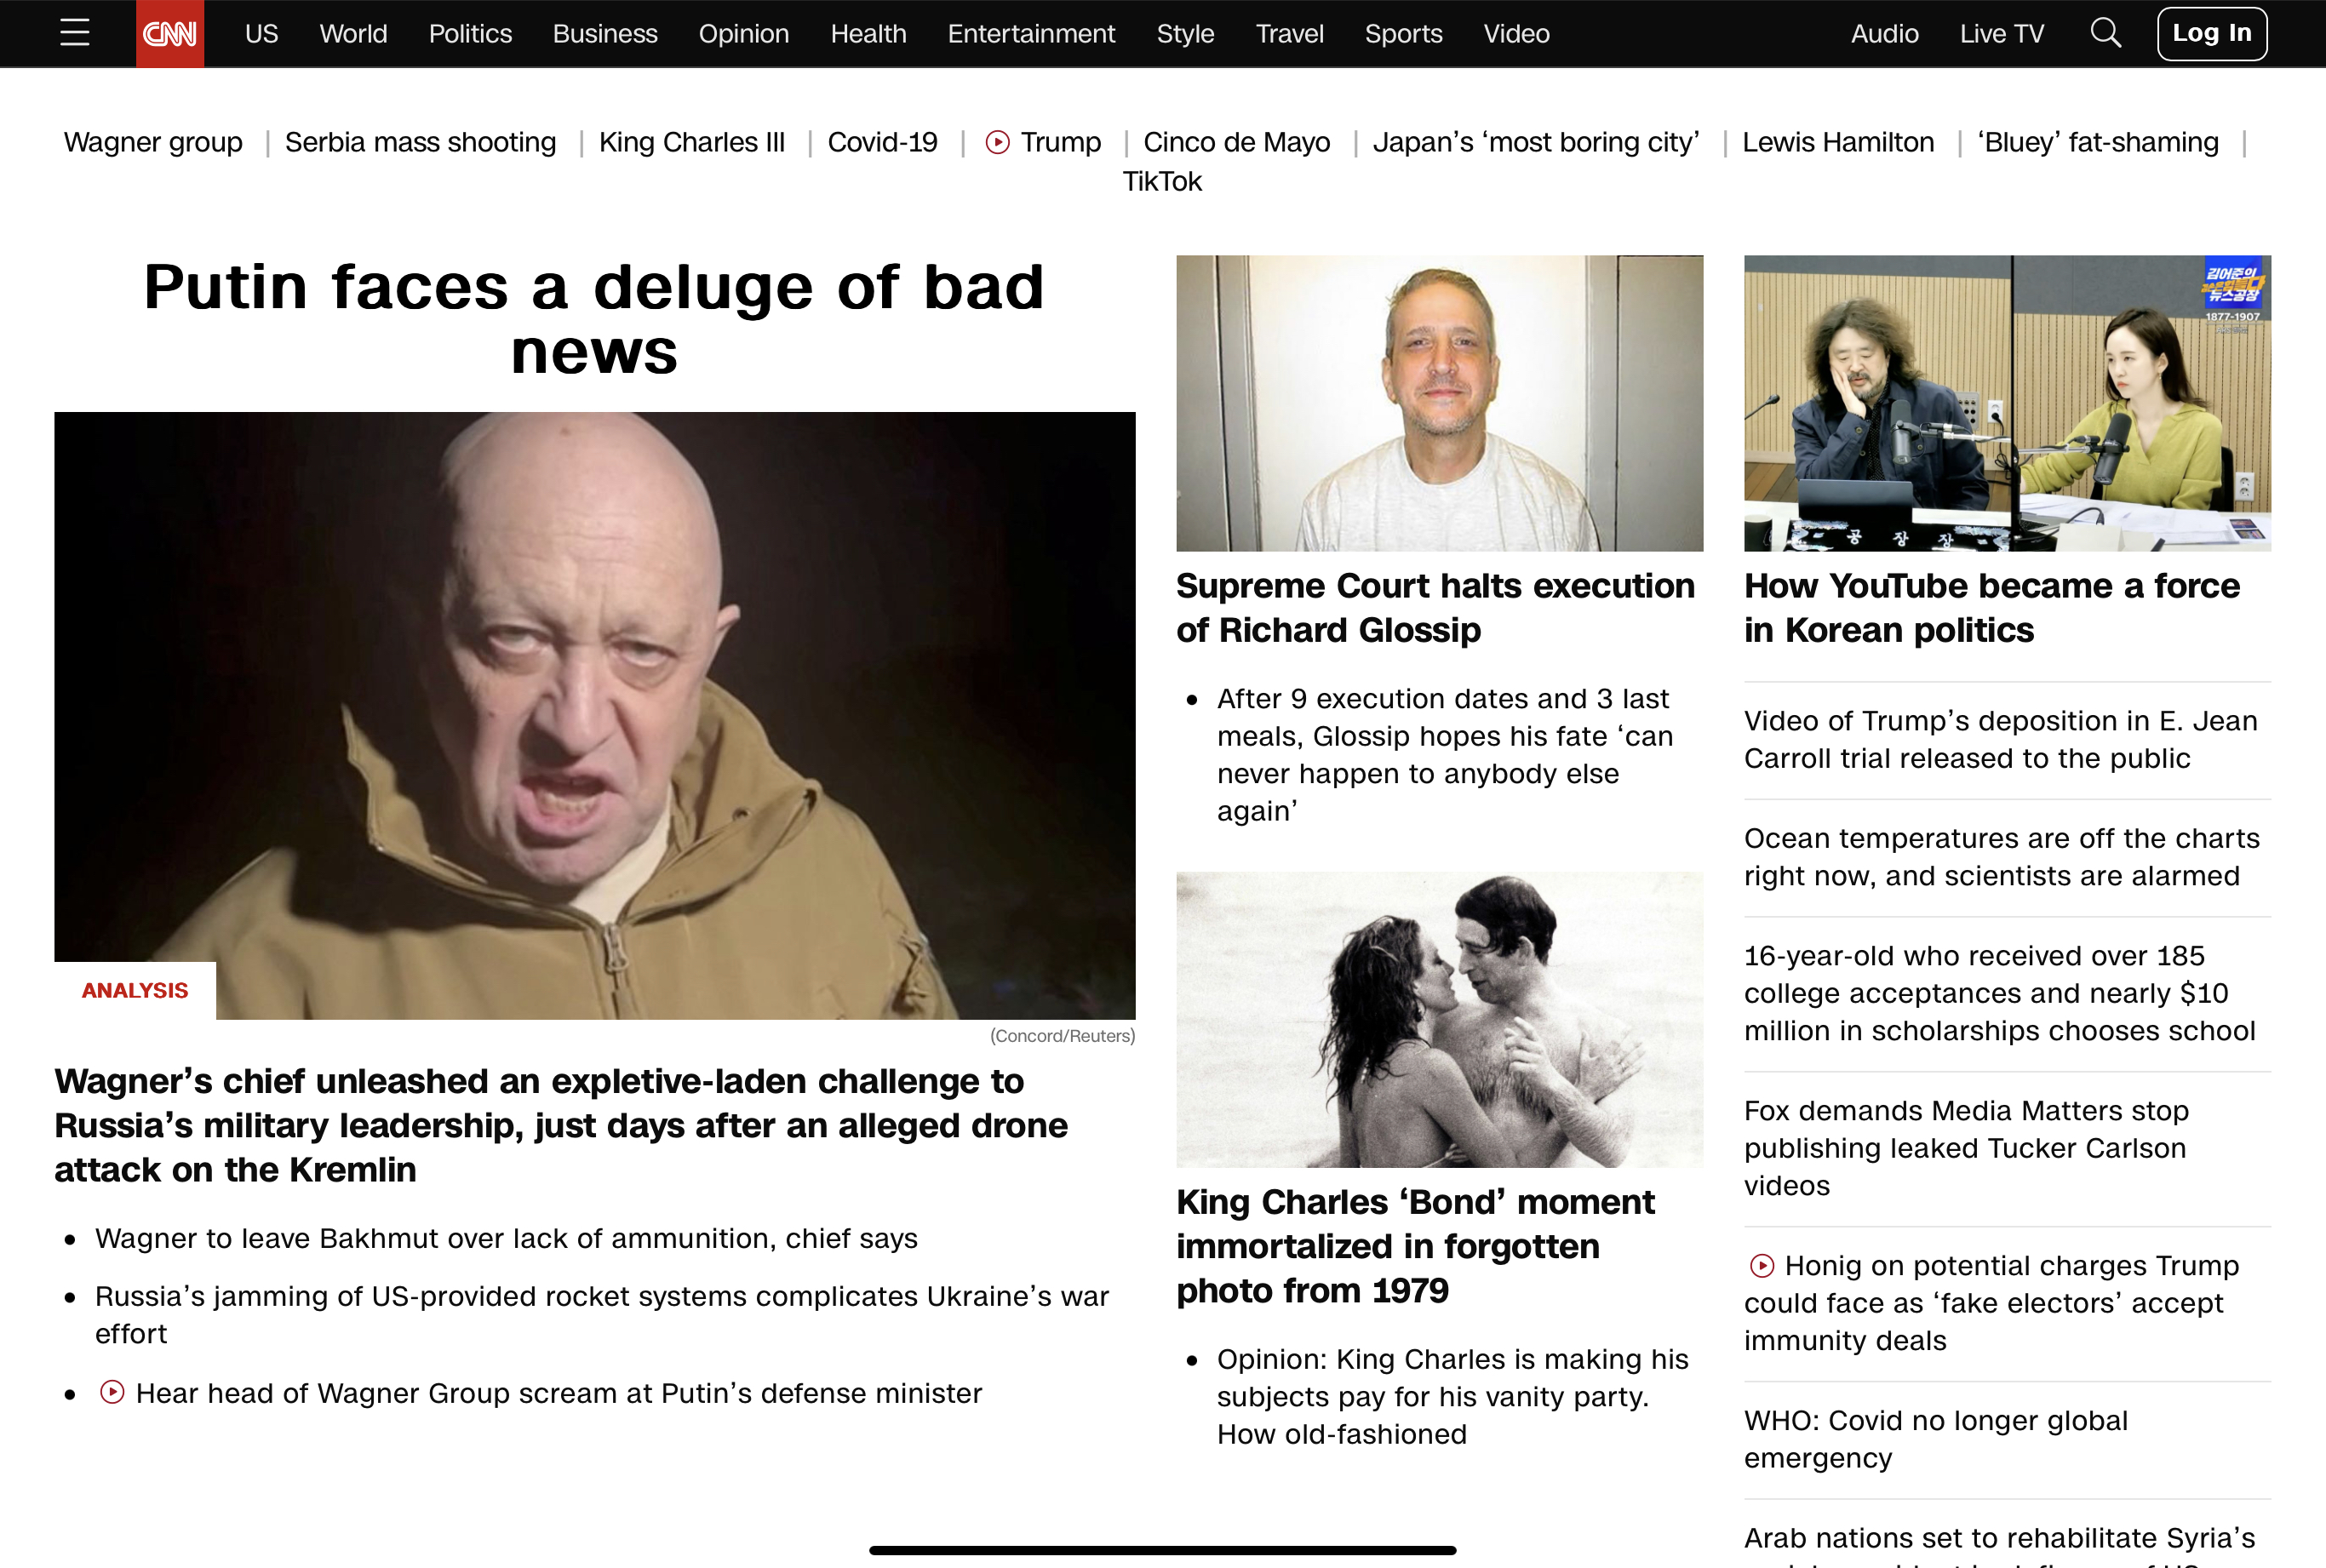This screenshot has width=2326, height=1568.
Task: Open Live TV in header
Action: pyautogui.click(x=2001, y=34)
